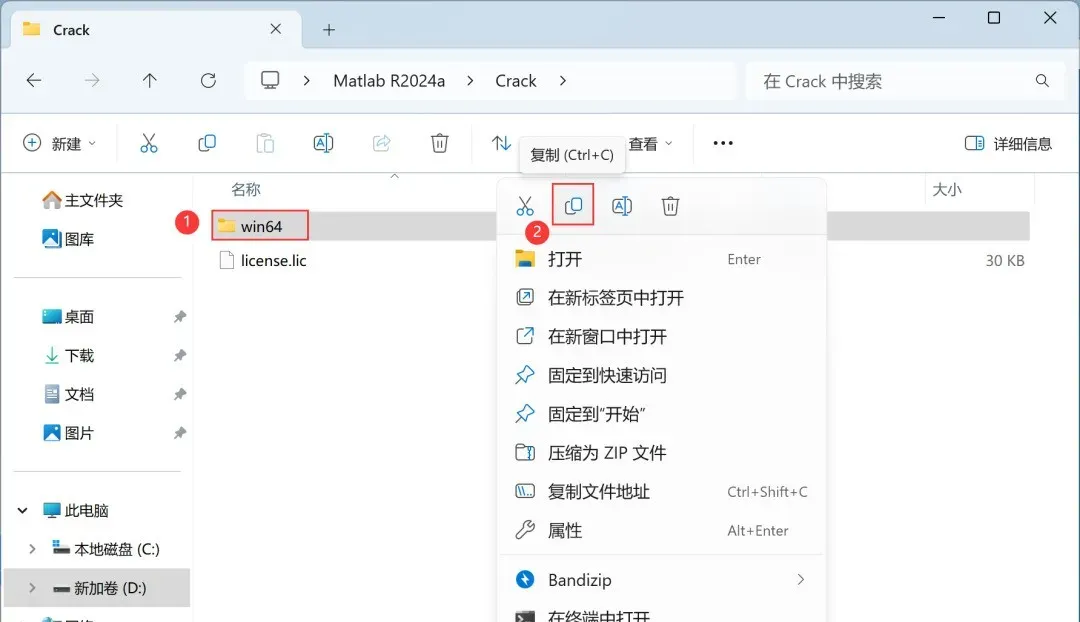Screen dimensions: 1080x622
Task: Expand the 新加卷 (D:) drive node
Action: pyautogui.click(x=32, y=588)
